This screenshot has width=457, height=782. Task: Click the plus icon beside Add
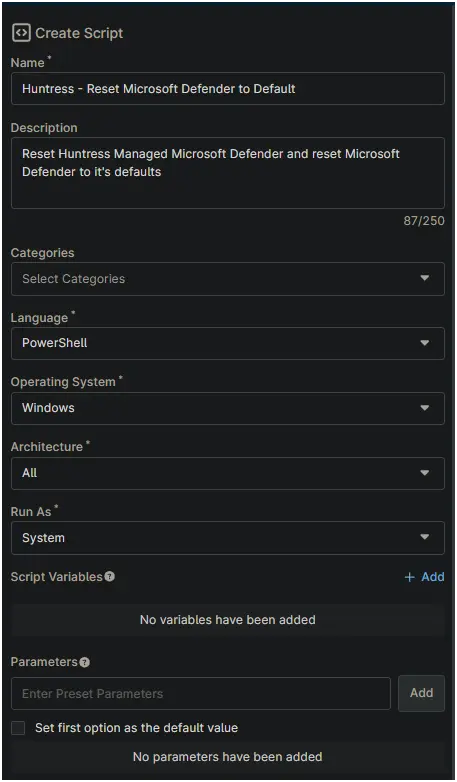point(410,577)
